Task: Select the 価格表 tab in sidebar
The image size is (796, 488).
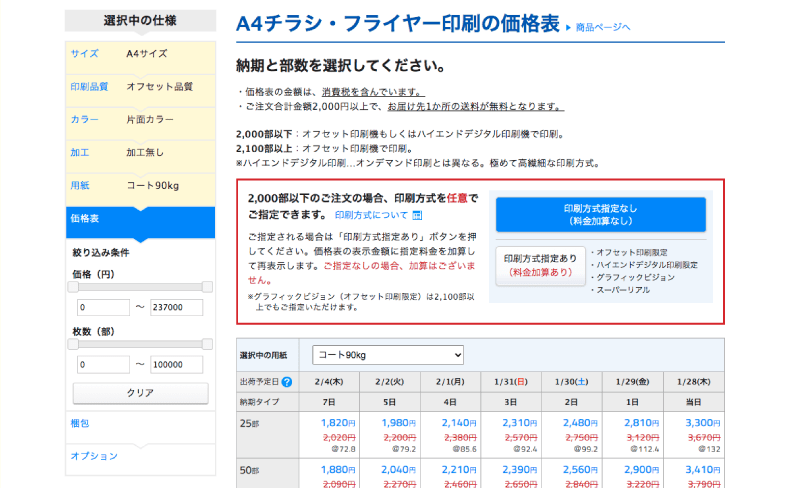Action: pos(140,218)
